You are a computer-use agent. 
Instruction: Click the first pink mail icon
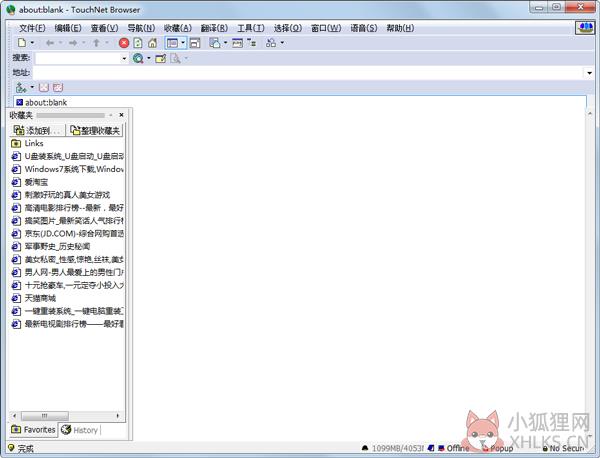(x=44, y=88)
